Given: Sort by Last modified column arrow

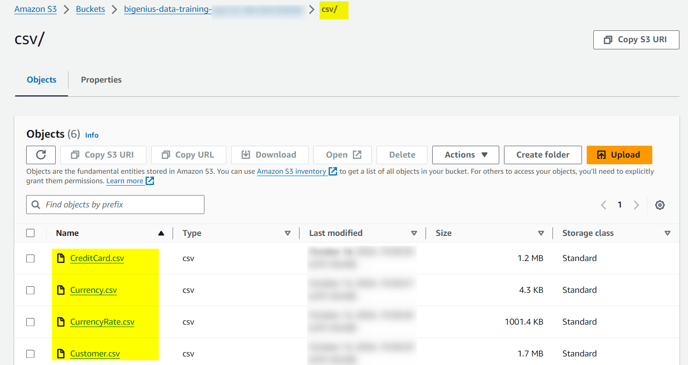Looking at the screenshot, I should [x=414, y=233].
